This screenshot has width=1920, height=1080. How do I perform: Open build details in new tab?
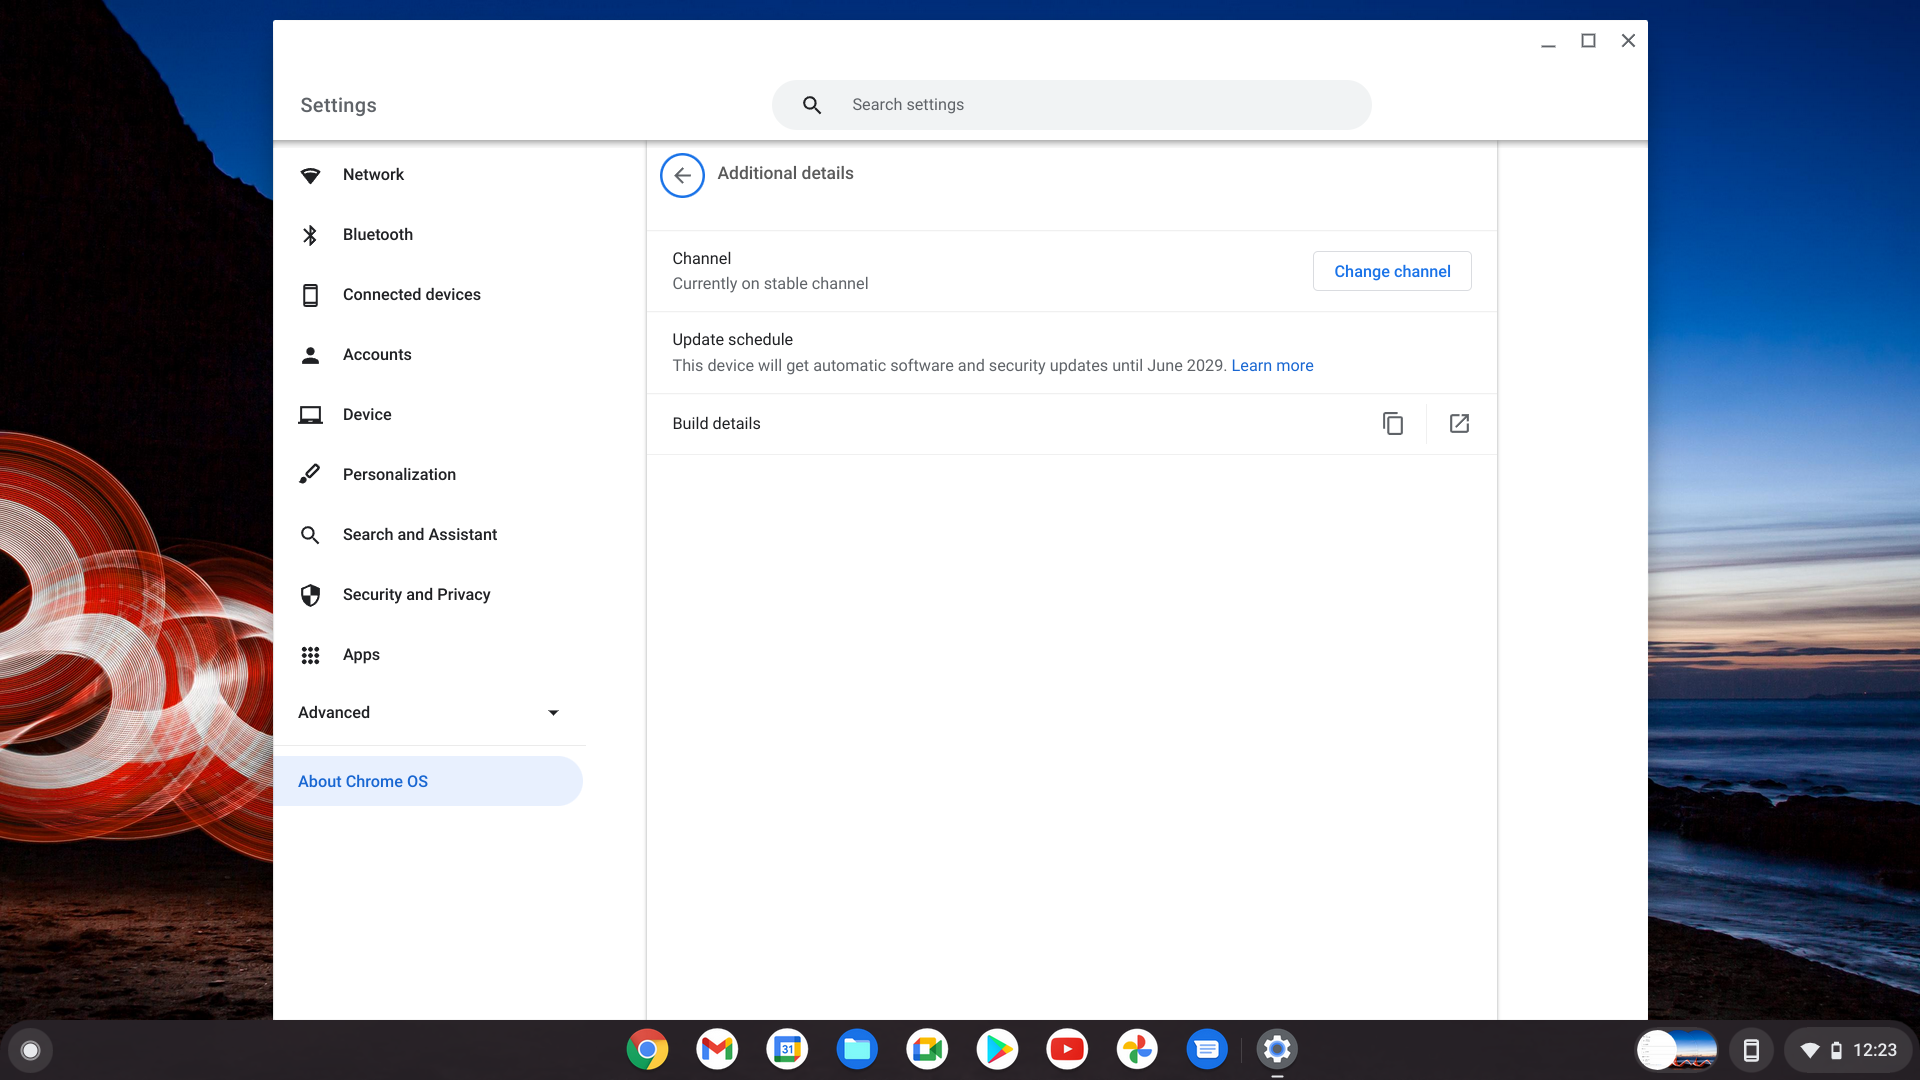[x=1458, y=423]
